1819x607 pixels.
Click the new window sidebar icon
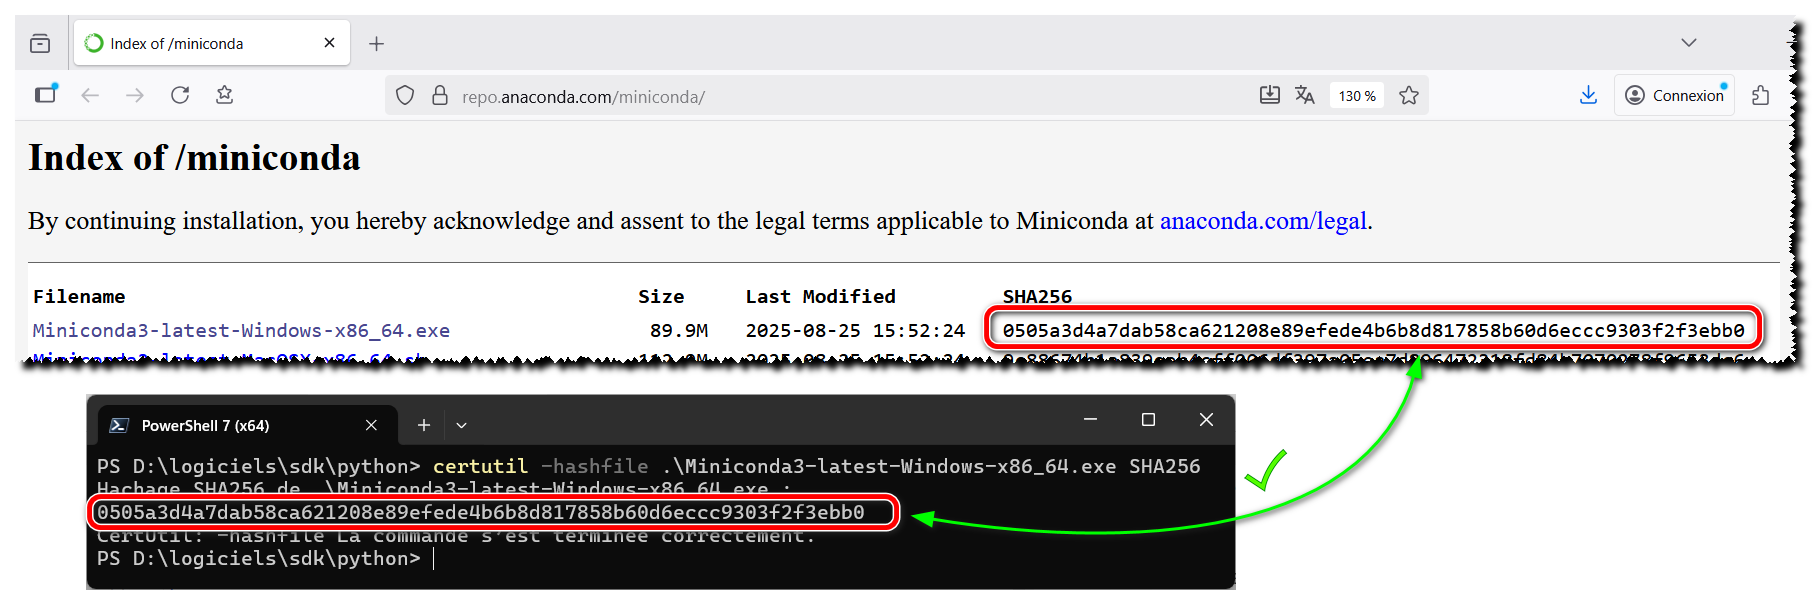tap(46, 94)
